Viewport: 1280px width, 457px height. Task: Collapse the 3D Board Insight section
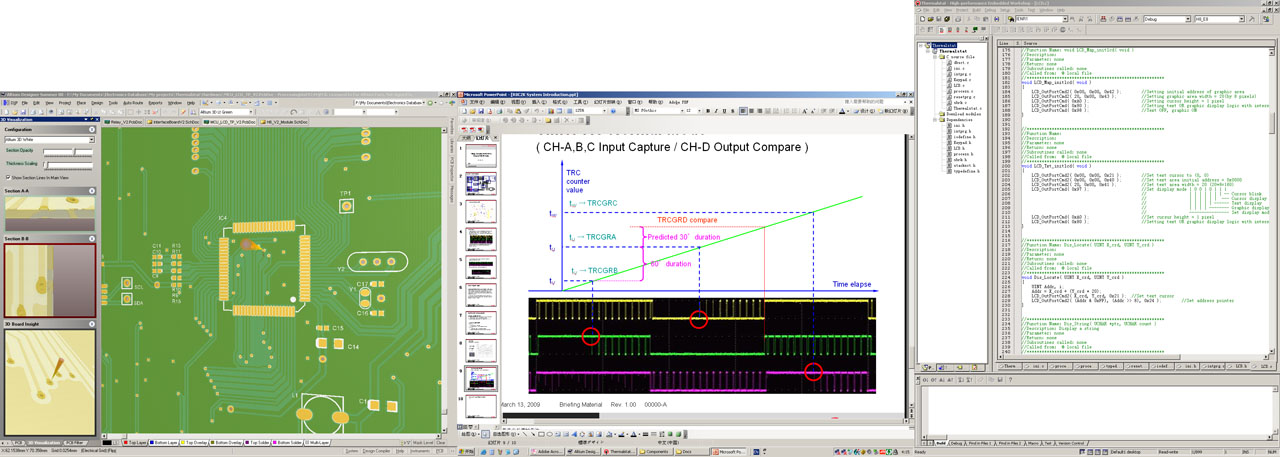point(91,324)
